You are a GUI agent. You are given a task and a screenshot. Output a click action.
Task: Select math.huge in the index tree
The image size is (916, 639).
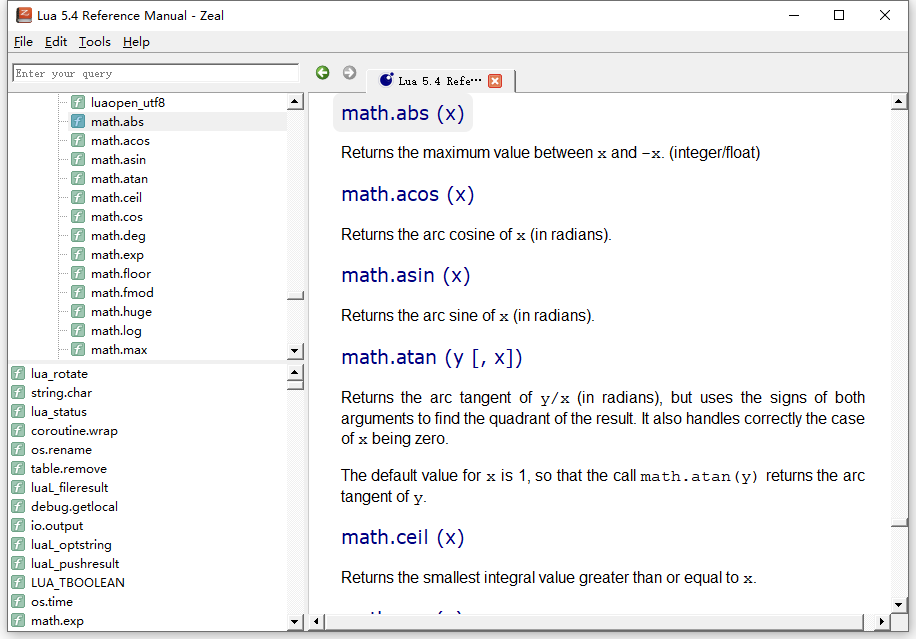tap(122, 312)
